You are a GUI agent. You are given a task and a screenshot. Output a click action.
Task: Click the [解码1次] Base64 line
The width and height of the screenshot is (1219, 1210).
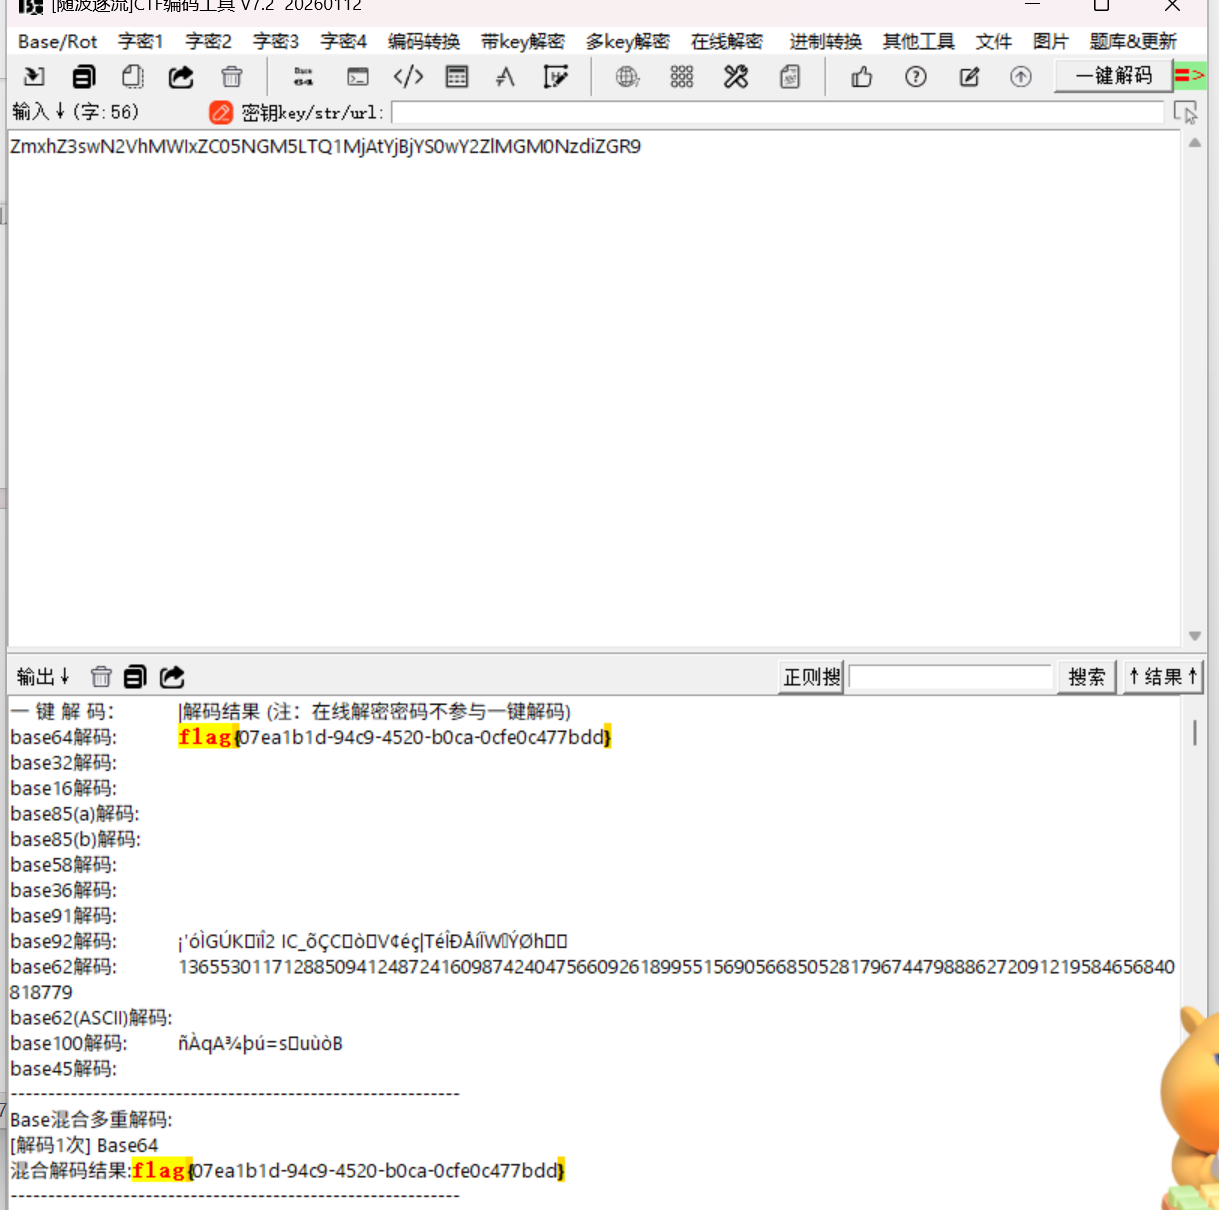pos(84,1145)
